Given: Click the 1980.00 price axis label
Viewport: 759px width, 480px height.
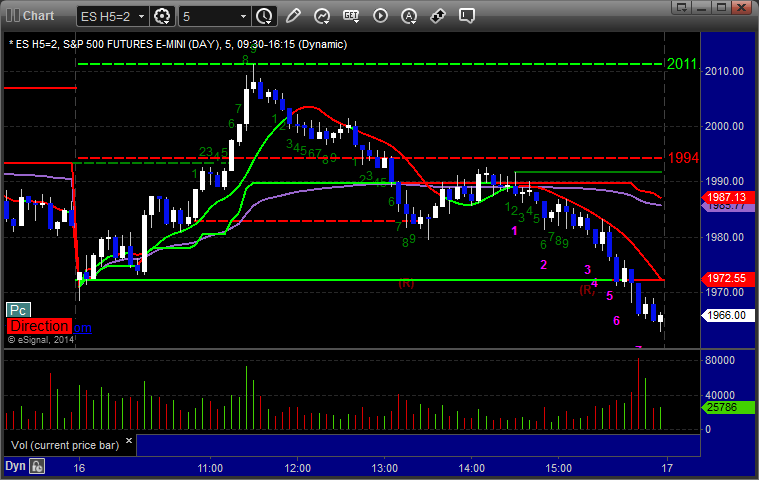Looking at the screenshot, I should point(724,237).
